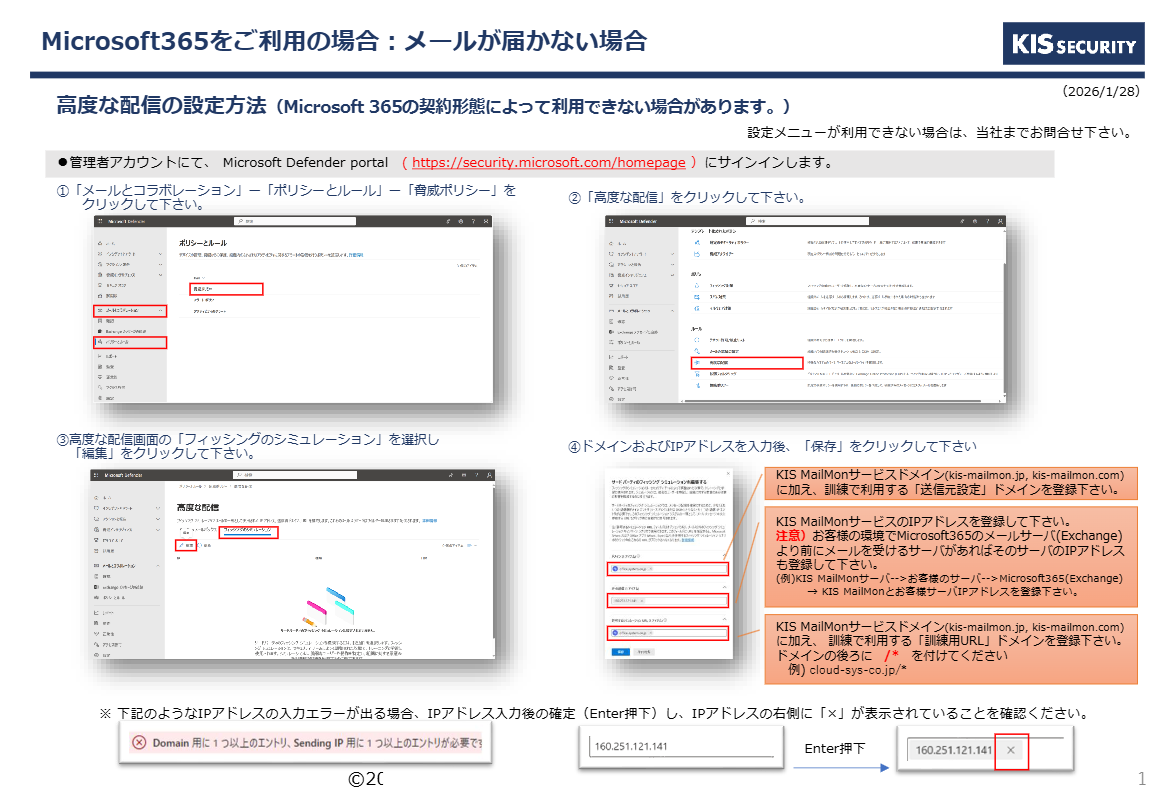Click the search box in step ② screenshot
1170x810 pixels.
(x=807, y=222)
